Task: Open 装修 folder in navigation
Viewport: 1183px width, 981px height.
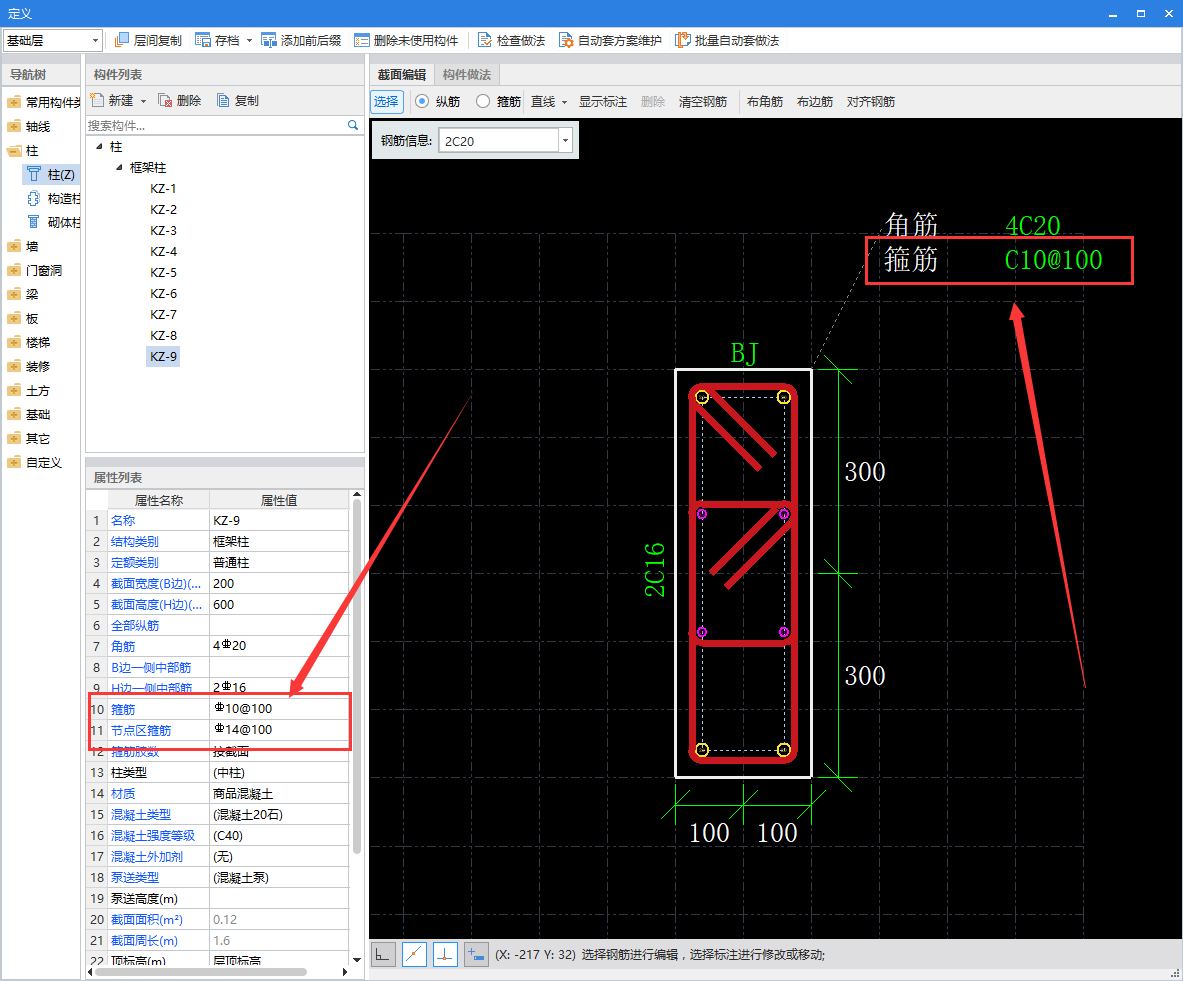Action: (14, 367)
